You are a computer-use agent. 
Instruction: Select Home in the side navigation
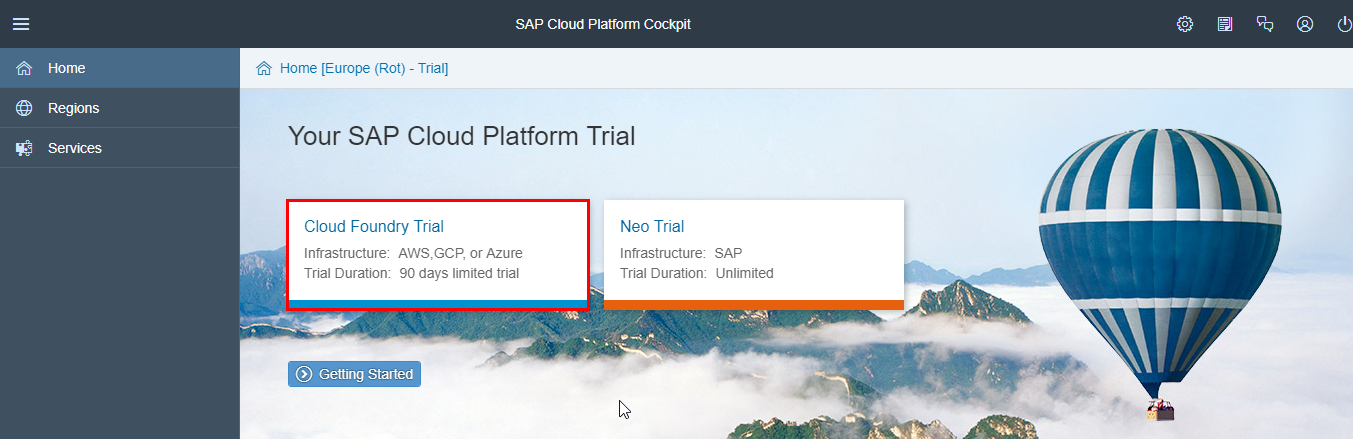tap(120, 68)
